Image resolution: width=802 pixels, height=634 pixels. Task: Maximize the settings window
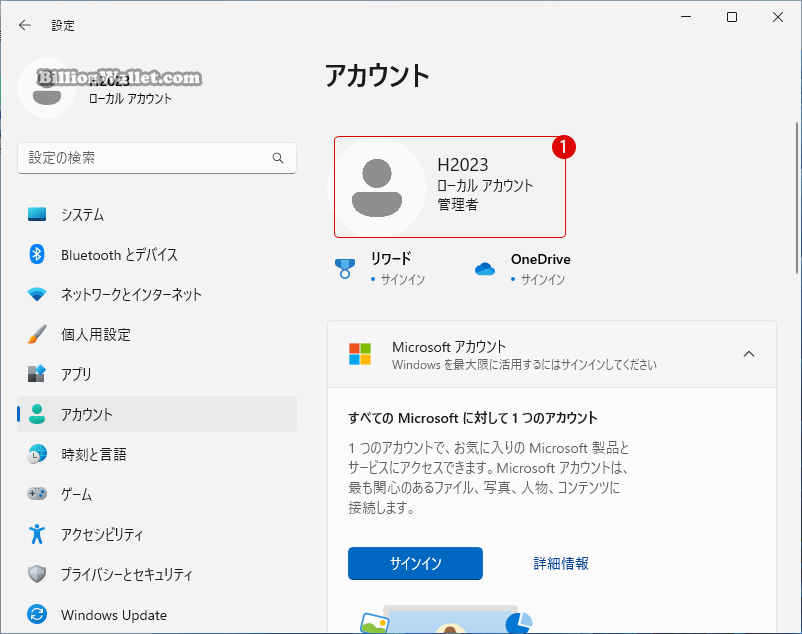tap(732, 17)
